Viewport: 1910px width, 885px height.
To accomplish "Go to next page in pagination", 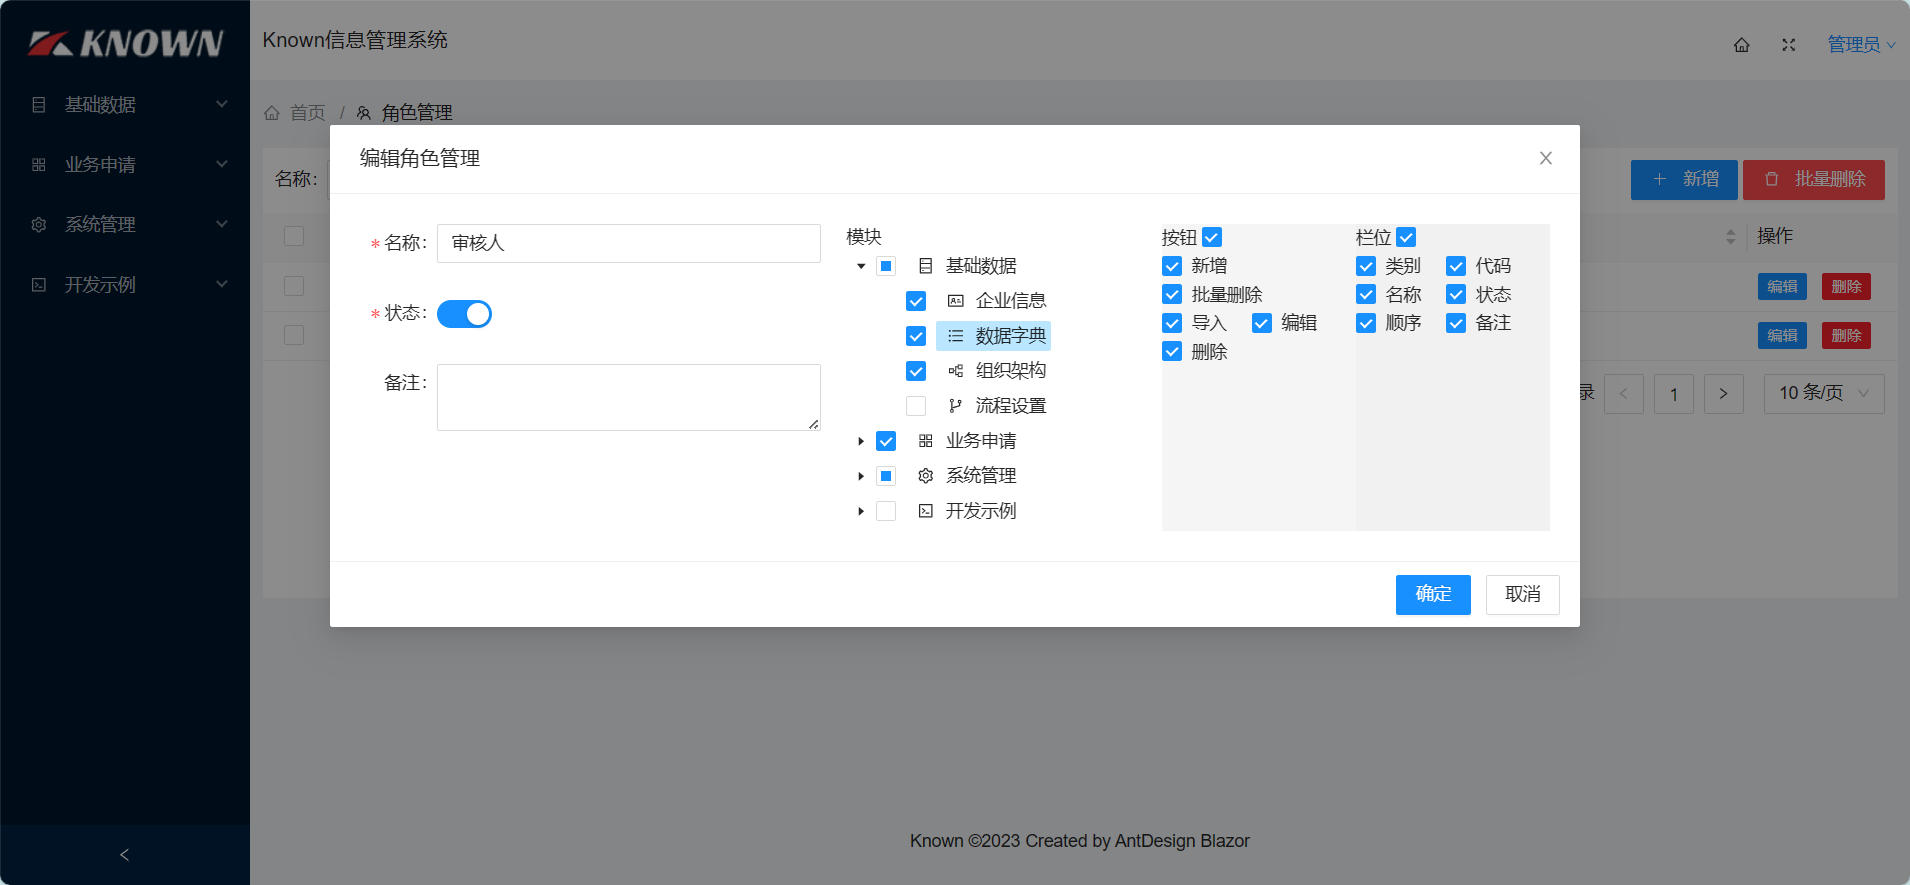I will pyautogui.click(x=1723, y=393).
